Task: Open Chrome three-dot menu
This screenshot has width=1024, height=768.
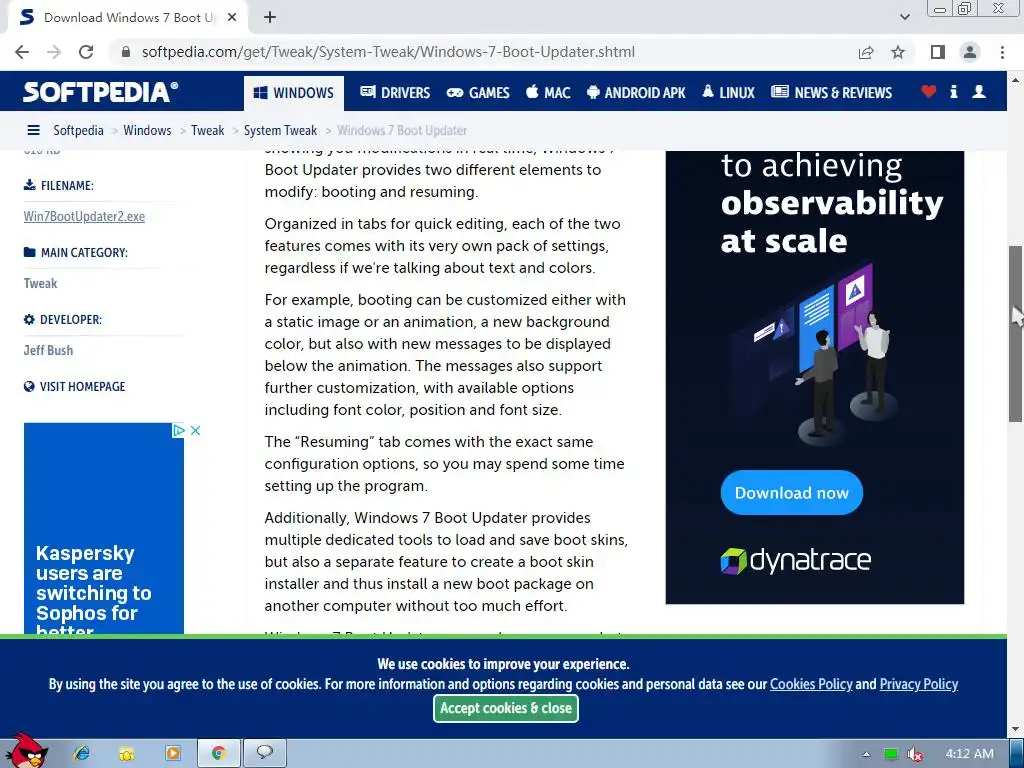Action: (1002, 52)
